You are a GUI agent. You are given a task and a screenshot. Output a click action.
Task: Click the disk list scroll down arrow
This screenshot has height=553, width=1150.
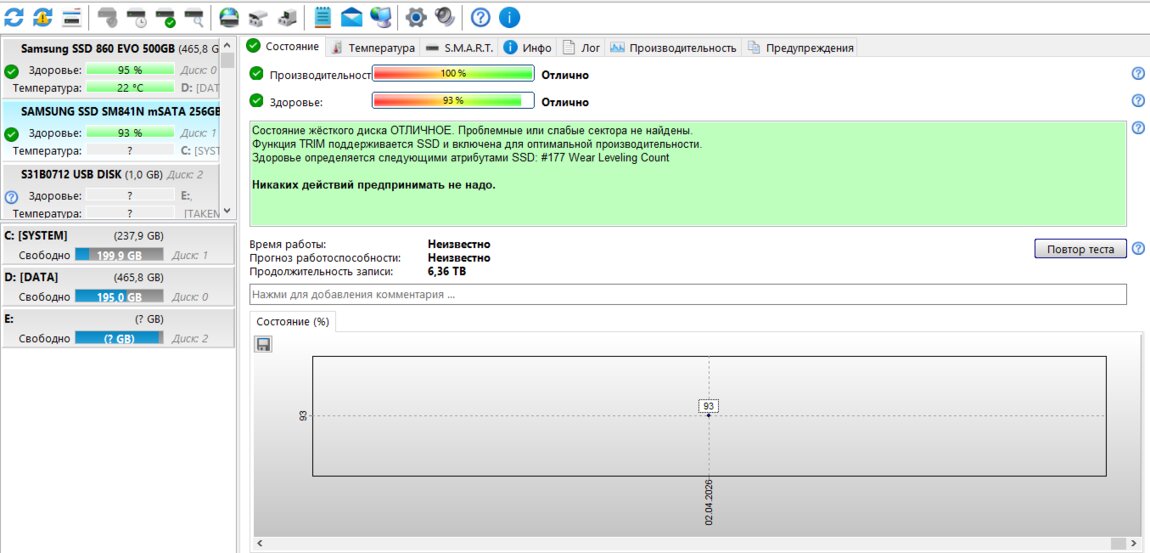point(228,211)
